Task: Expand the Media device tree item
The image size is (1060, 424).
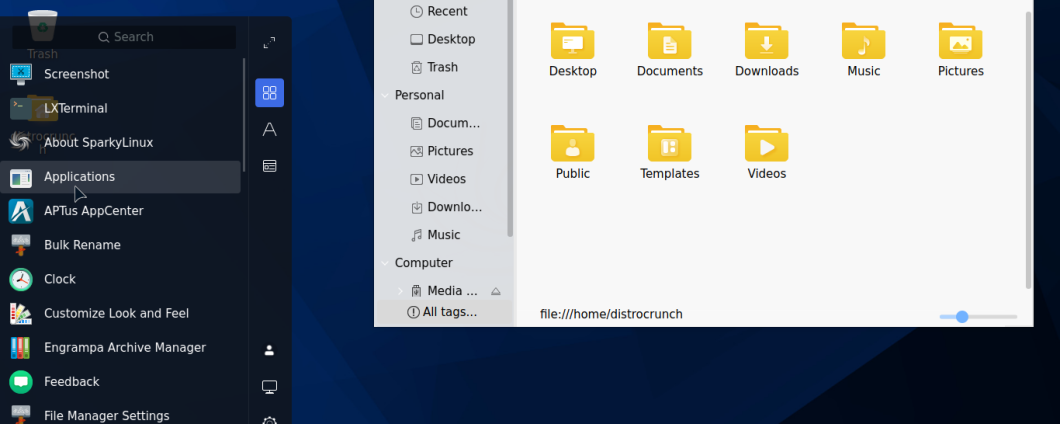Action: [x=400, y=291]
